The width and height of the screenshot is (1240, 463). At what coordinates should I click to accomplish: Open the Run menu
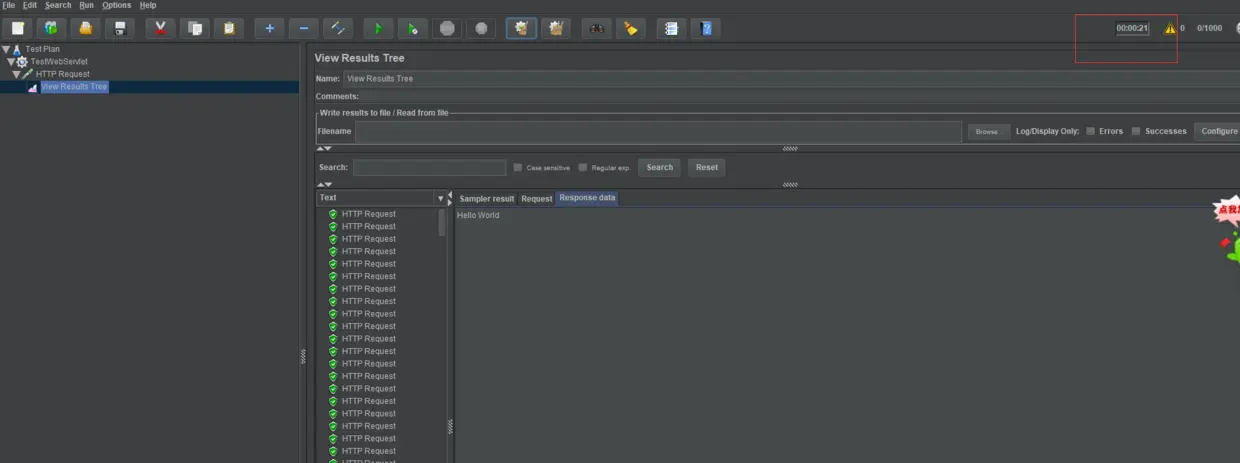[87, 5]
